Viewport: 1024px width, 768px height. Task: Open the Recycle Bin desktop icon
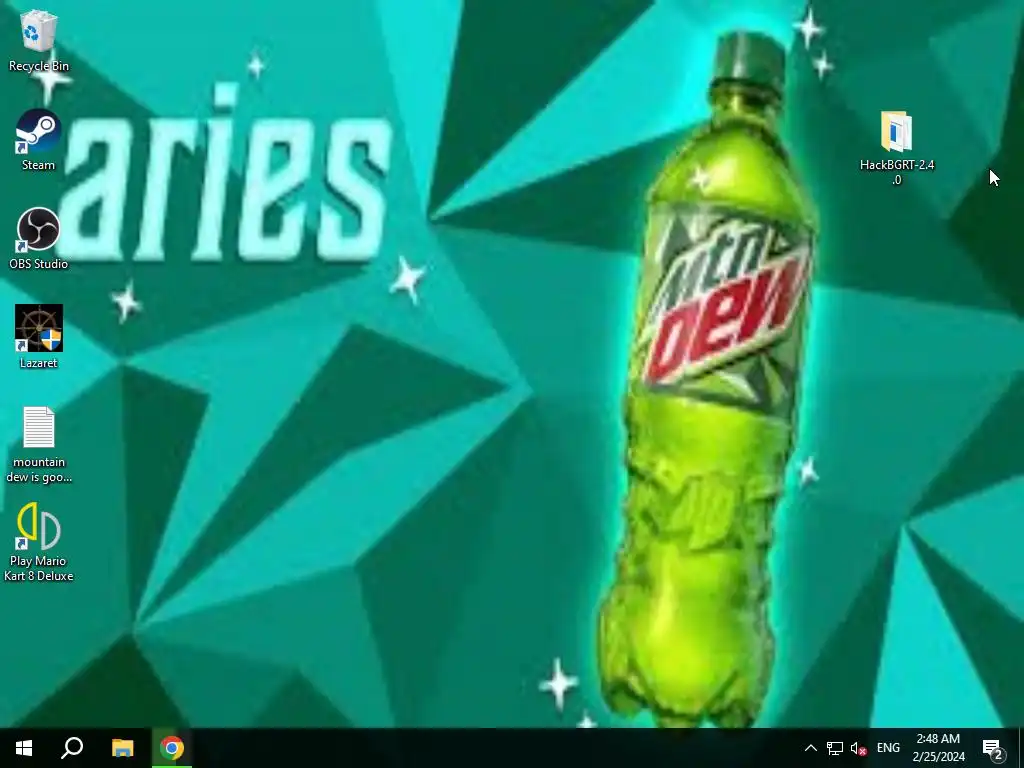(x=39, y=40)
